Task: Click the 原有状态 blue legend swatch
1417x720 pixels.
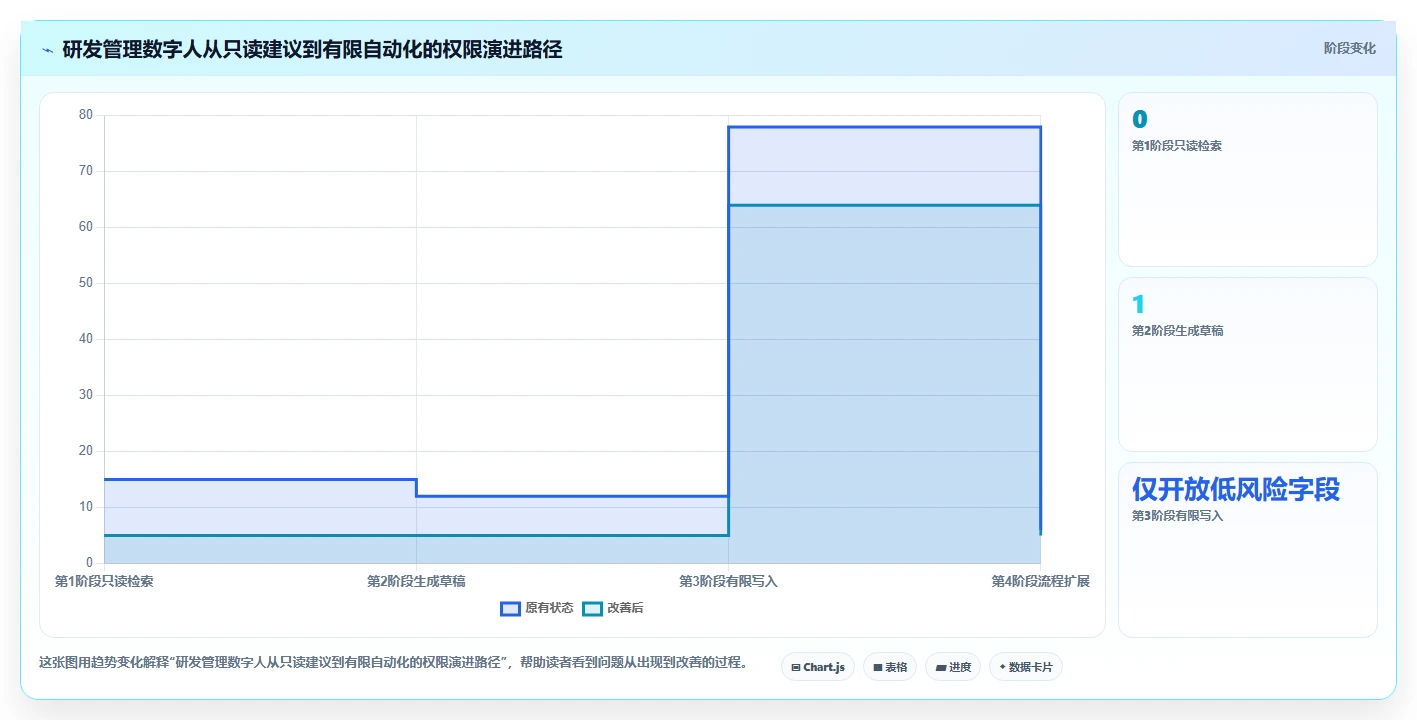Action: [510, 608]
